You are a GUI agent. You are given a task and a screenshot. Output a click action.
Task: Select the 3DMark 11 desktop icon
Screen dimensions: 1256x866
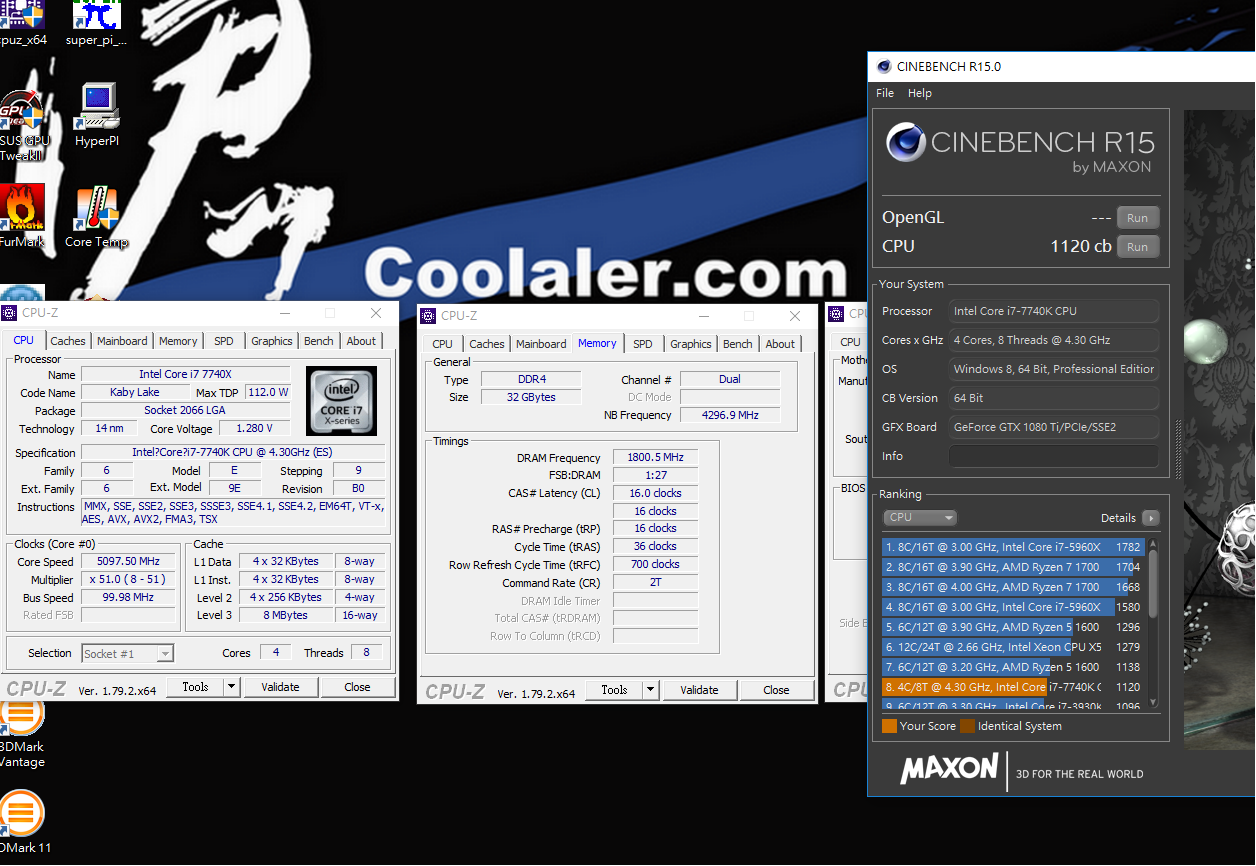point(24,821)
